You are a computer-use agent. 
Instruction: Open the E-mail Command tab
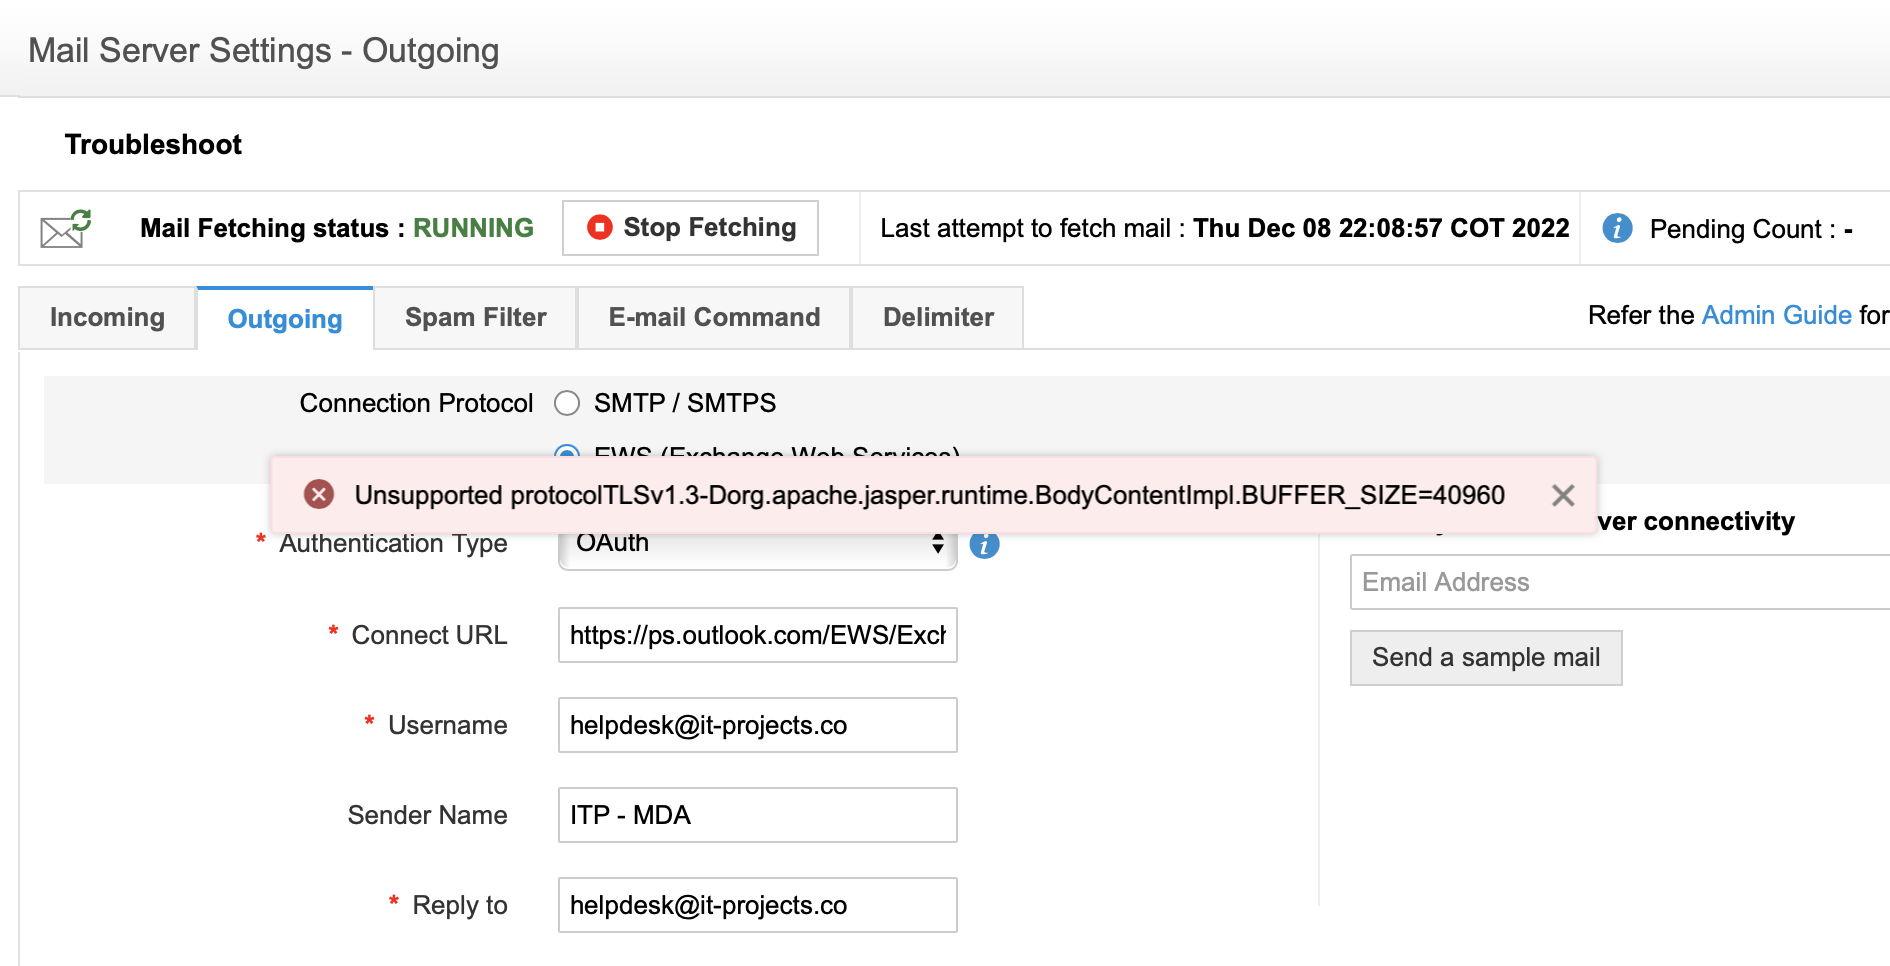coord(714,318)
